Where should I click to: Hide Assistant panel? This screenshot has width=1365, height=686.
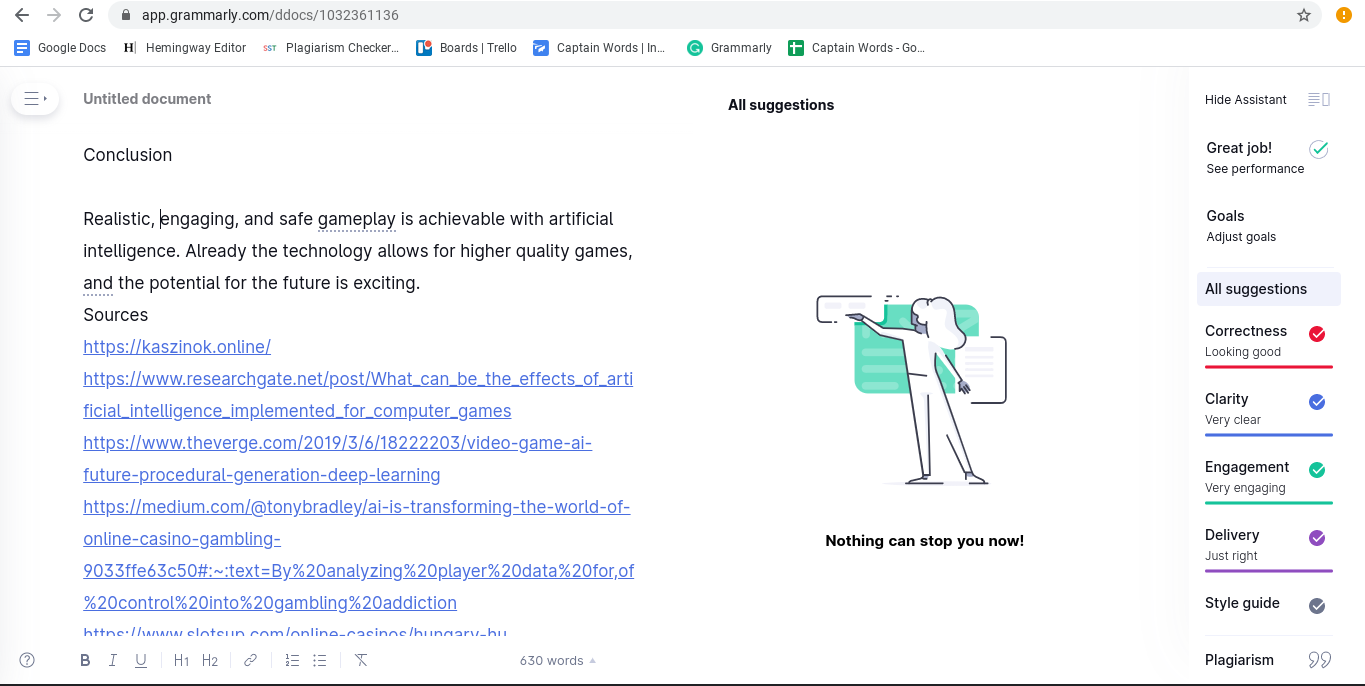coord(1266,100)
